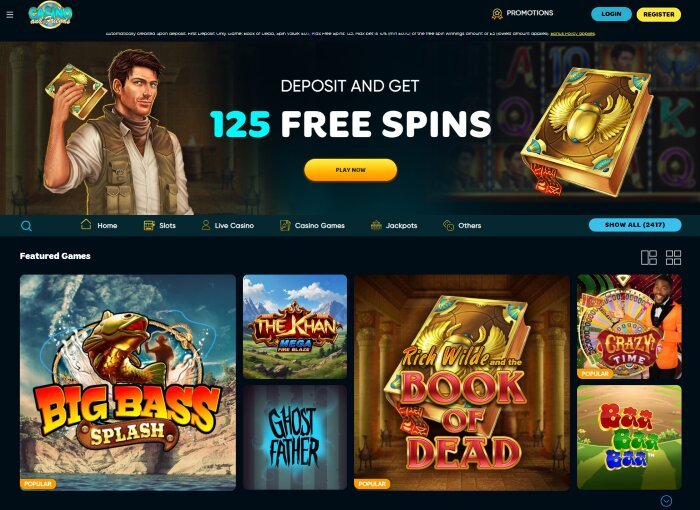Screen dimensions: 700x510
Task: Open the Crazy Time game thumbnail
Action: click(629, 326)
